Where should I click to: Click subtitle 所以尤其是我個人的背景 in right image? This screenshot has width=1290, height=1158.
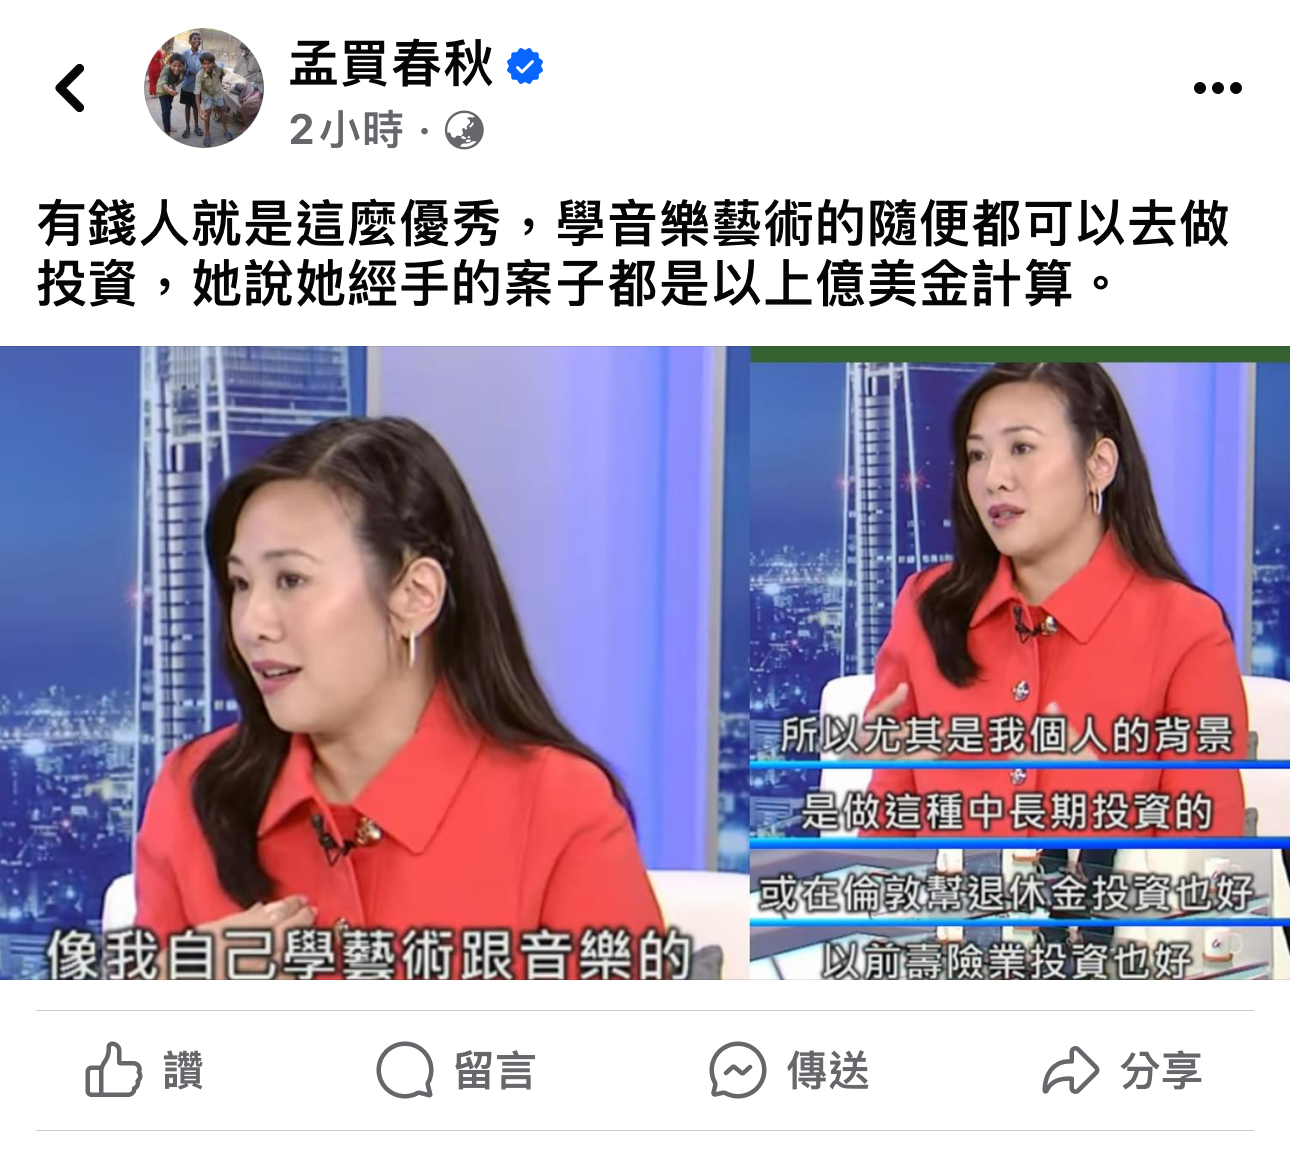pyautogui.click(x=1005, y=735)
